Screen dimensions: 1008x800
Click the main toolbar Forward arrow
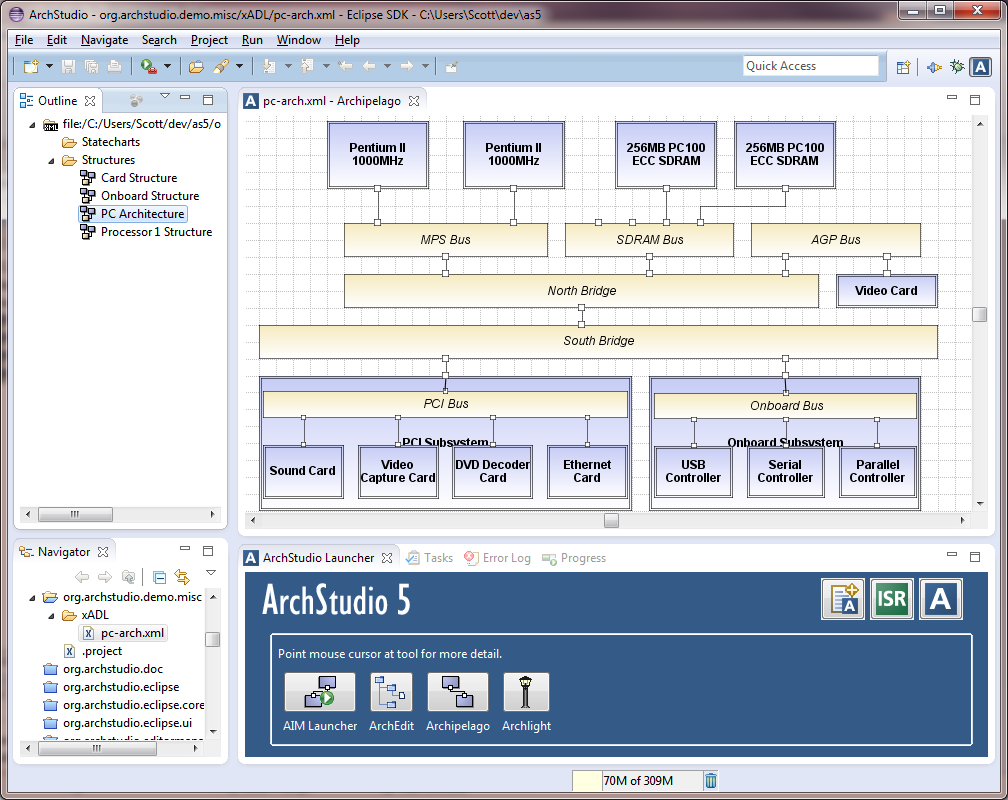[407, 66]
